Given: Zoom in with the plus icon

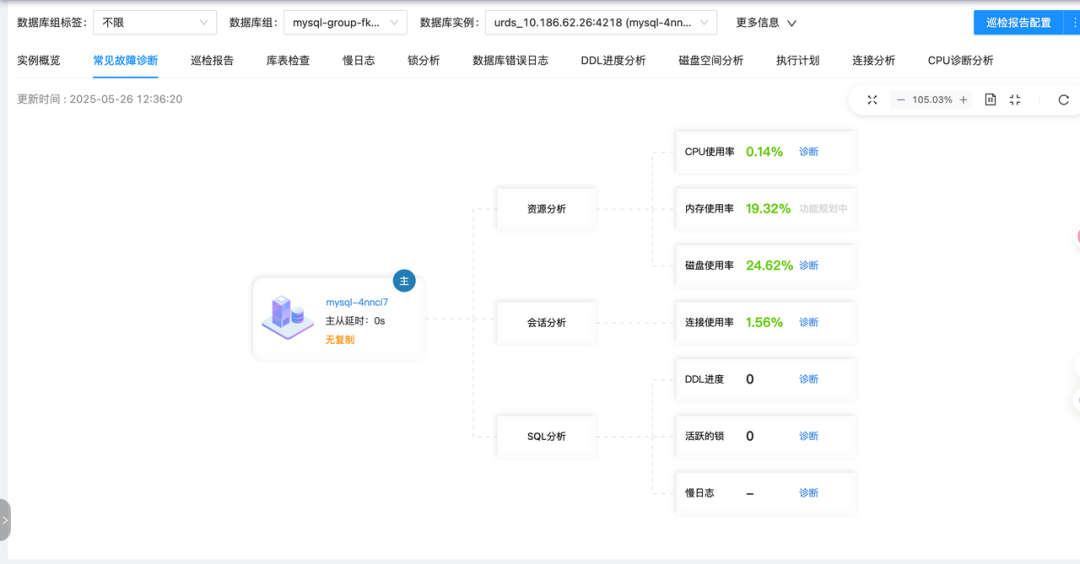Looking at the screenshot, I should tap(963, 100).
